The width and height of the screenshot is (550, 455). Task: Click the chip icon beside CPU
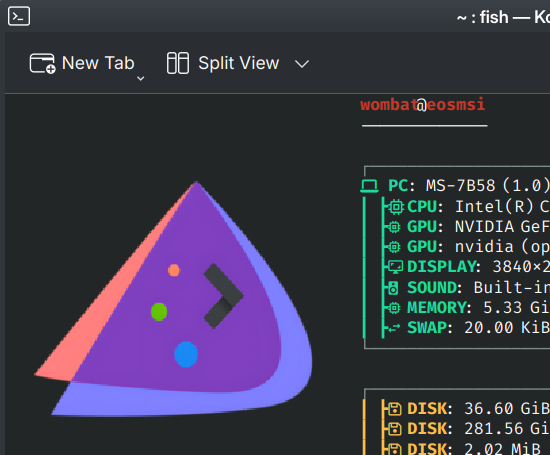pos(396,207)
